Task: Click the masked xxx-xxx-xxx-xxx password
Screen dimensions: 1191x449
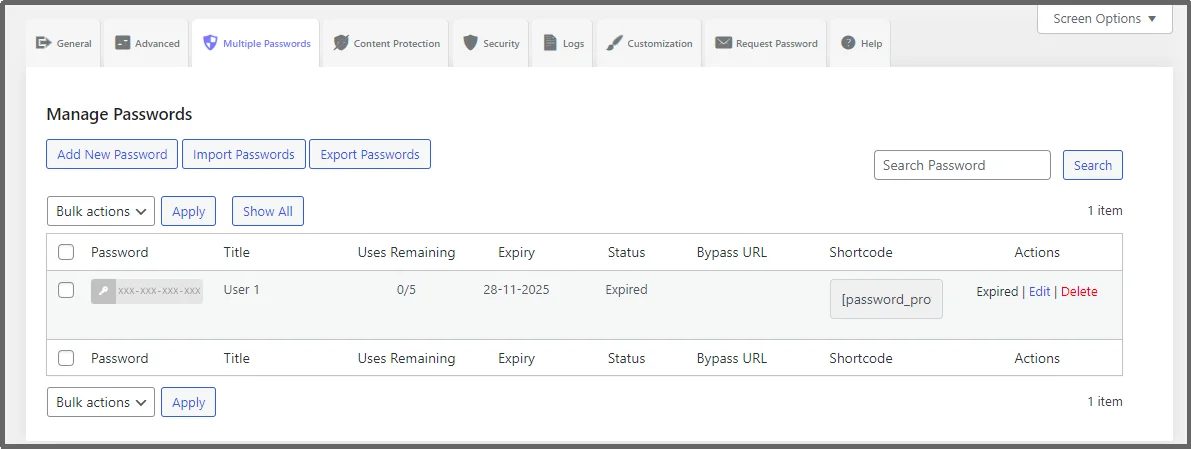Action: [160, 291]
